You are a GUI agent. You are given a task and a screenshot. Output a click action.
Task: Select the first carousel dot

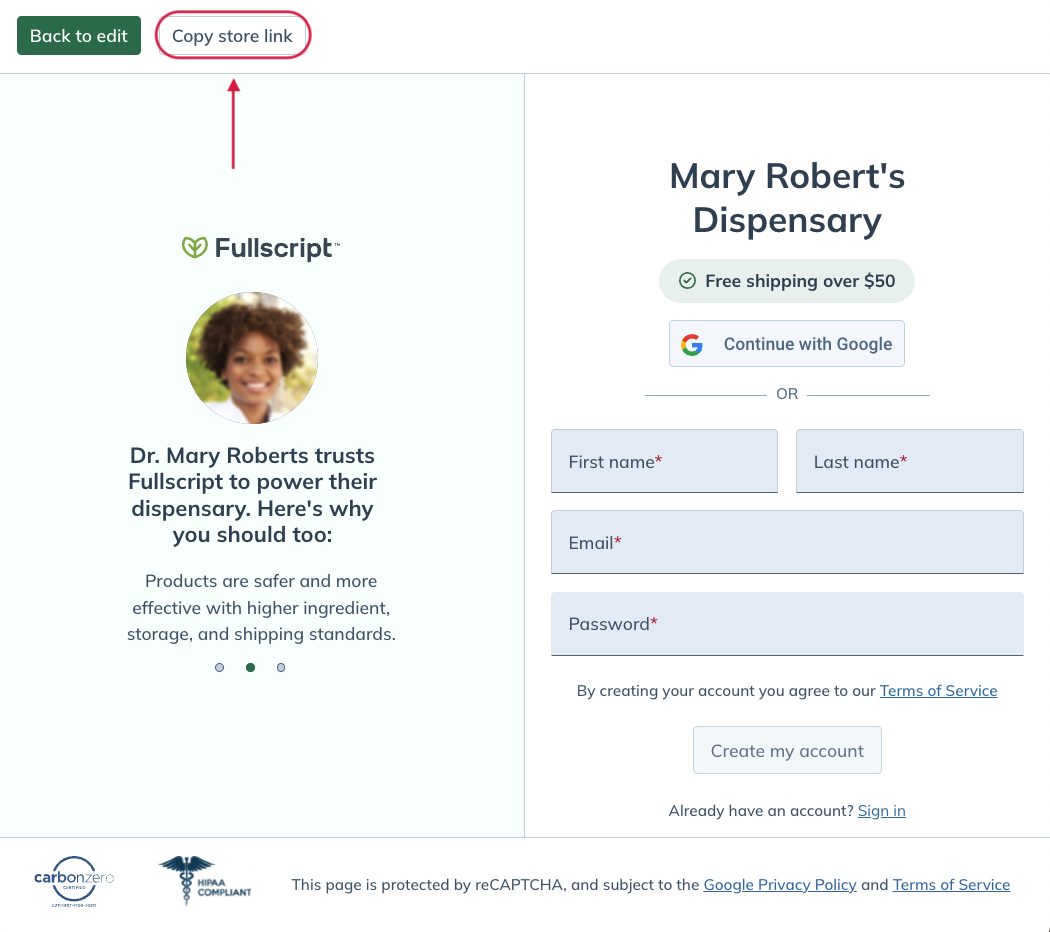click(x=219, y=668)
